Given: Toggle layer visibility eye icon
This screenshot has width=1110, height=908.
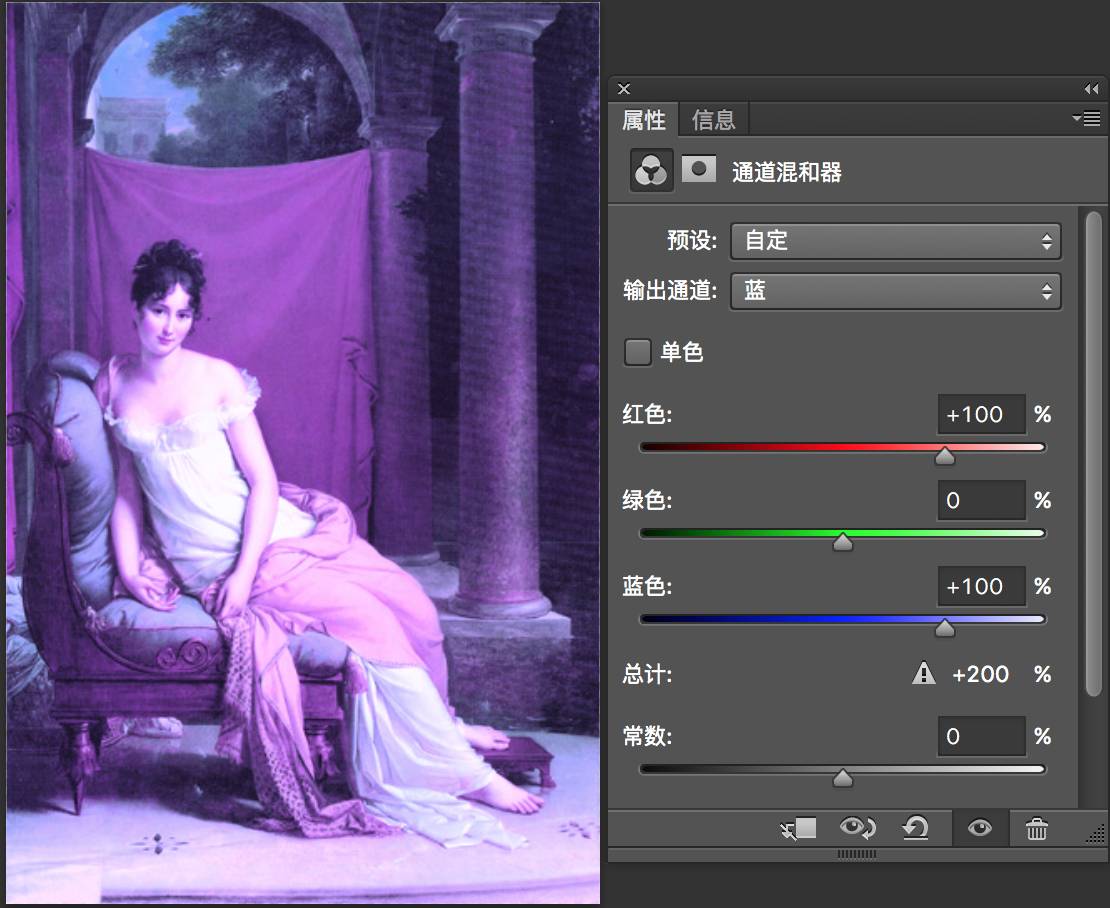Looking at the screenshot, I should pyautogui.click(x=980, y=827).
